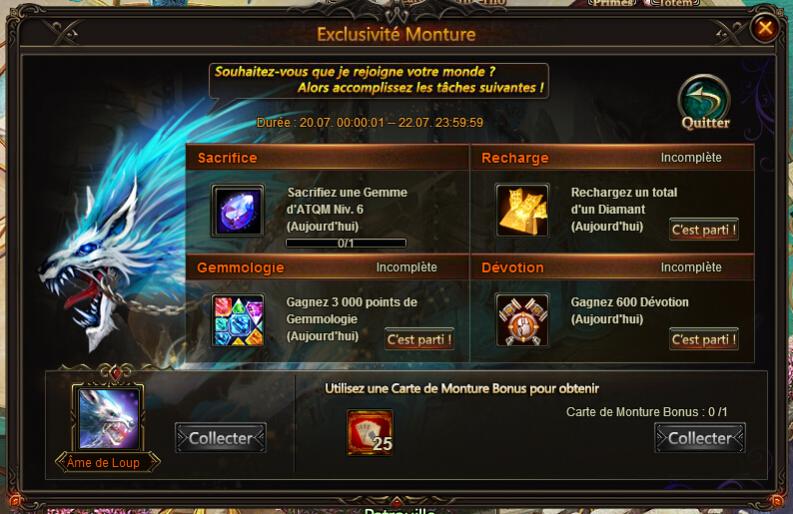Select the Recharge section header
The image size is (793, 514).
click(x=612, y=158)
